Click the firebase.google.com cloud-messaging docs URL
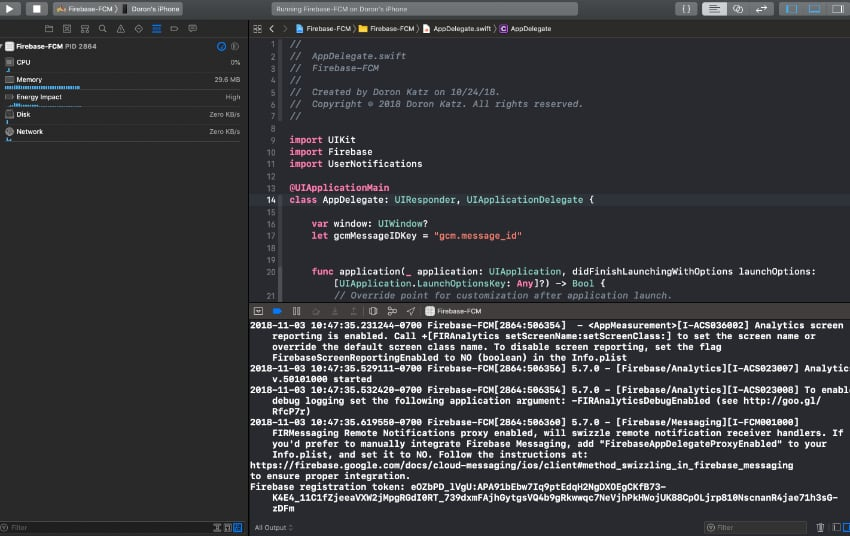The image size is (850, 536). [x=521, y=466]
